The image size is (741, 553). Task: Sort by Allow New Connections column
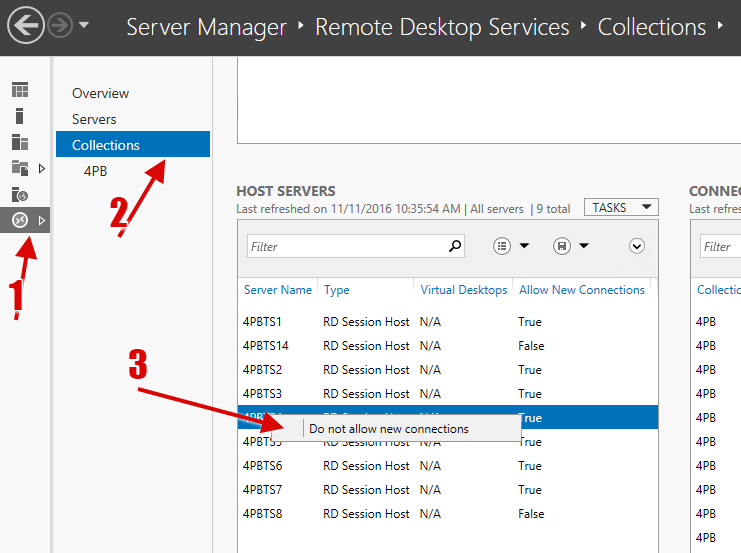[x=582, y=289]
